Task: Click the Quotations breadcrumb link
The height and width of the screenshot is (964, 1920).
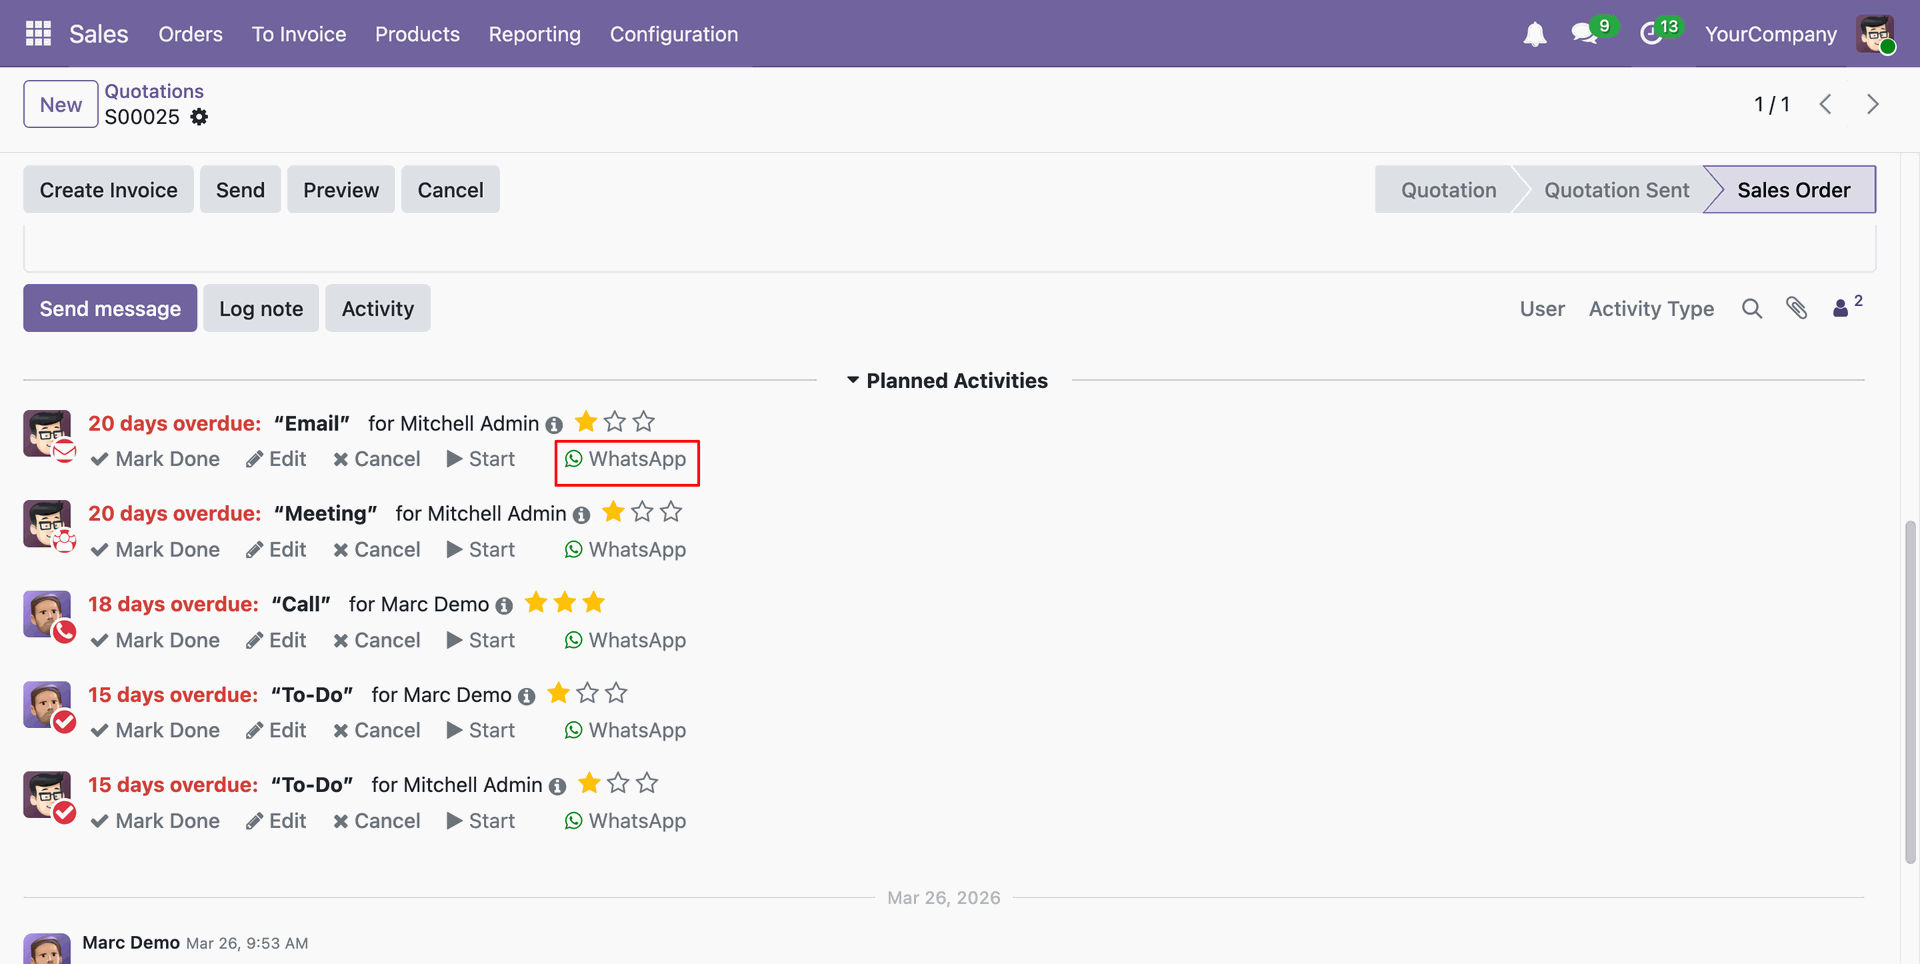Action: 154,91
